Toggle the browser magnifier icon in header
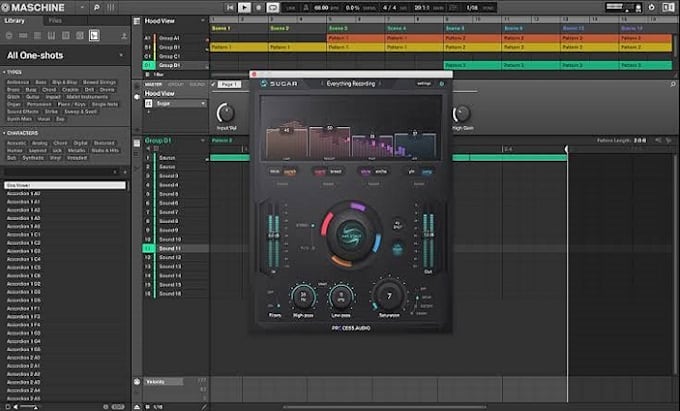The image size is (680, 411). (96, 7)
